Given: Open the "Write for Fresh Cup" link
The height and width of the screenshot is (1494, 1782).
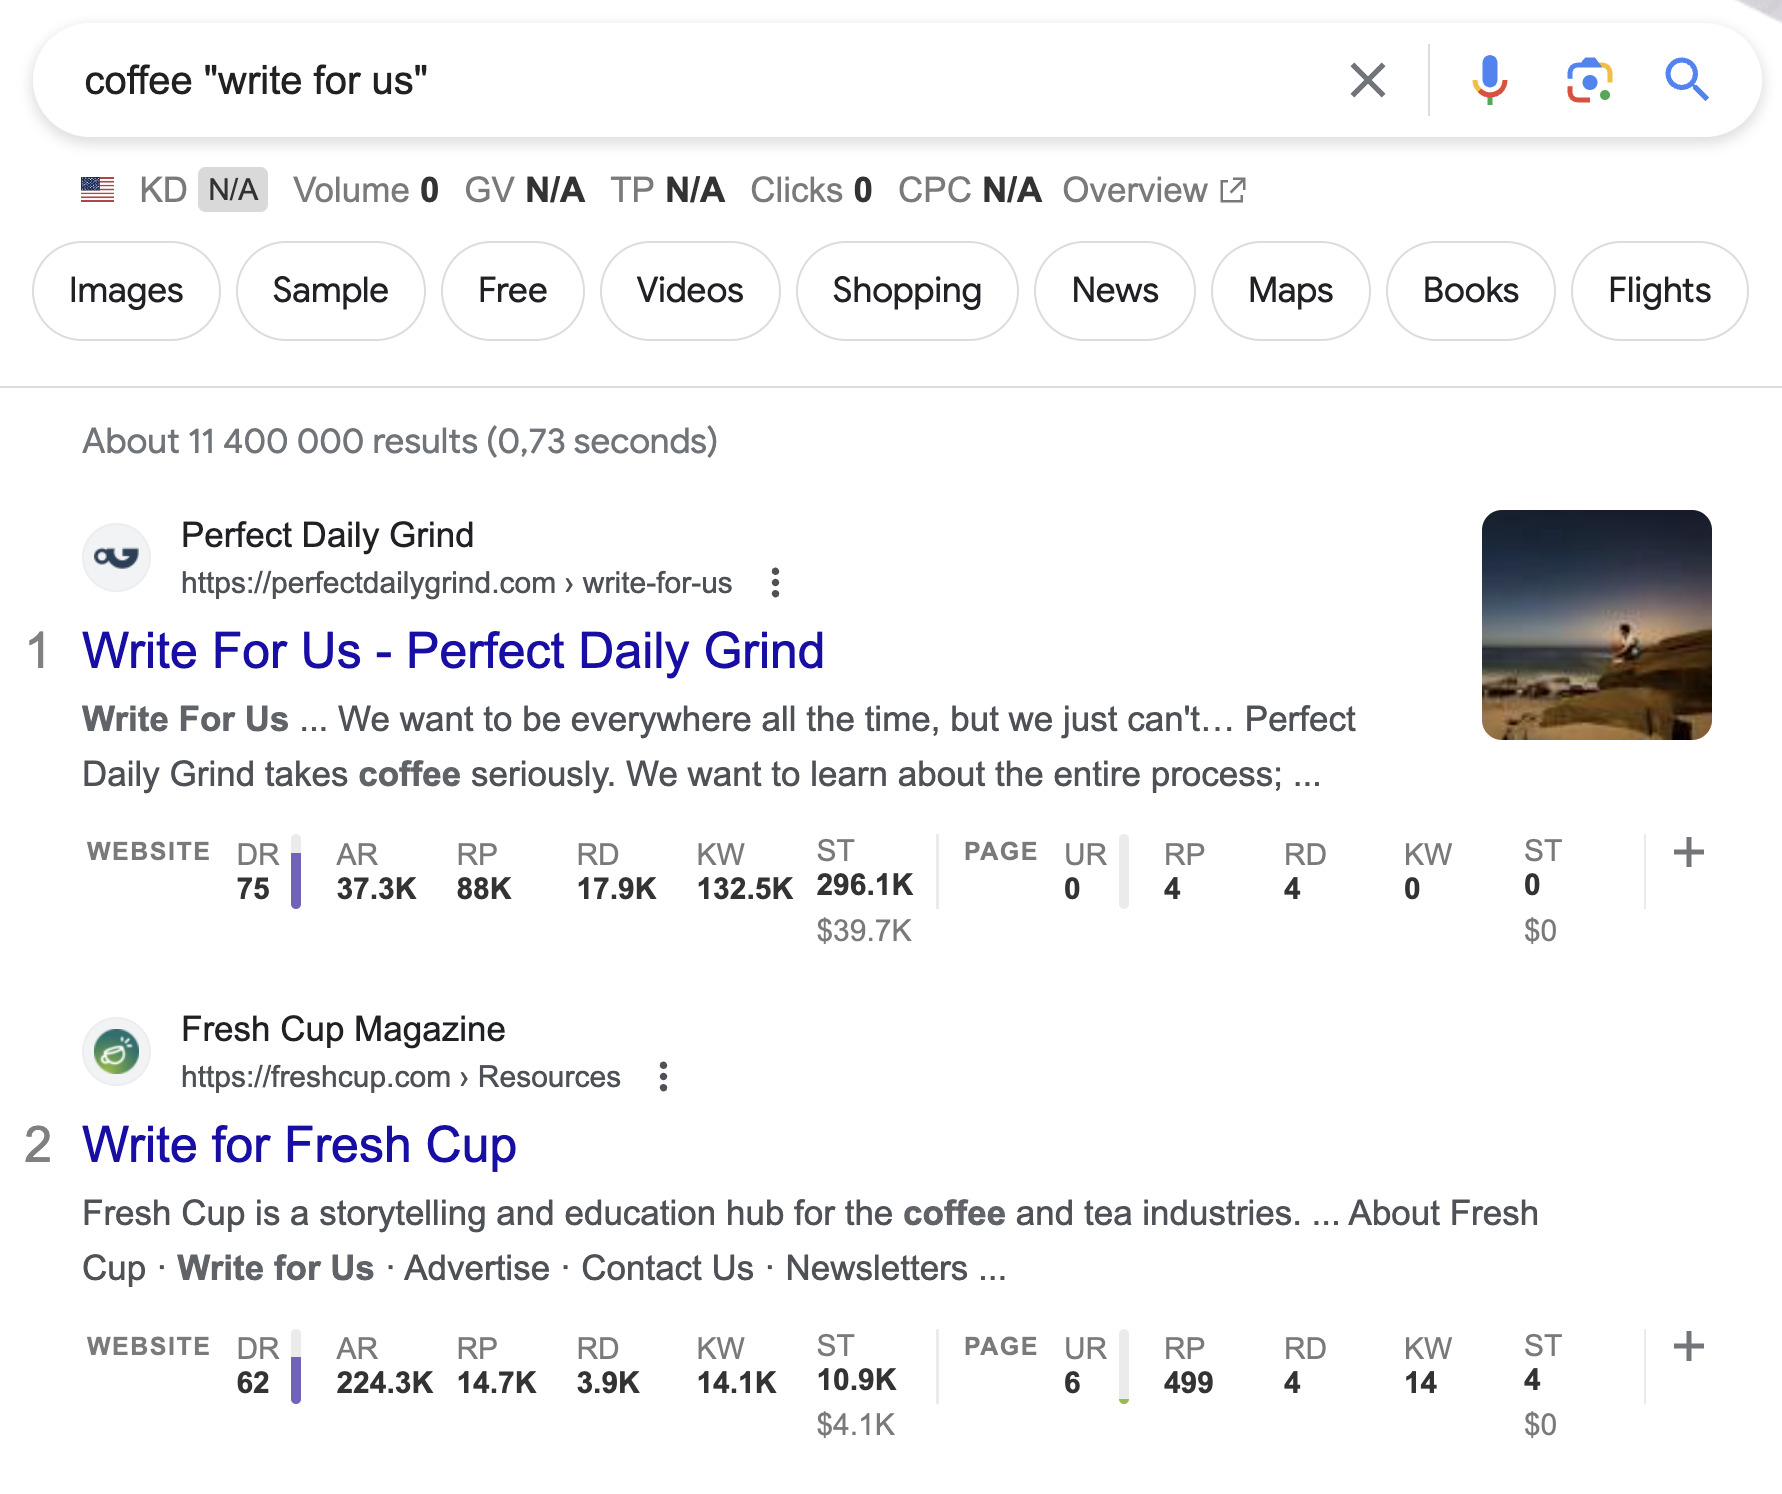Looking at the screenshot, I should tap(299, 1144).
